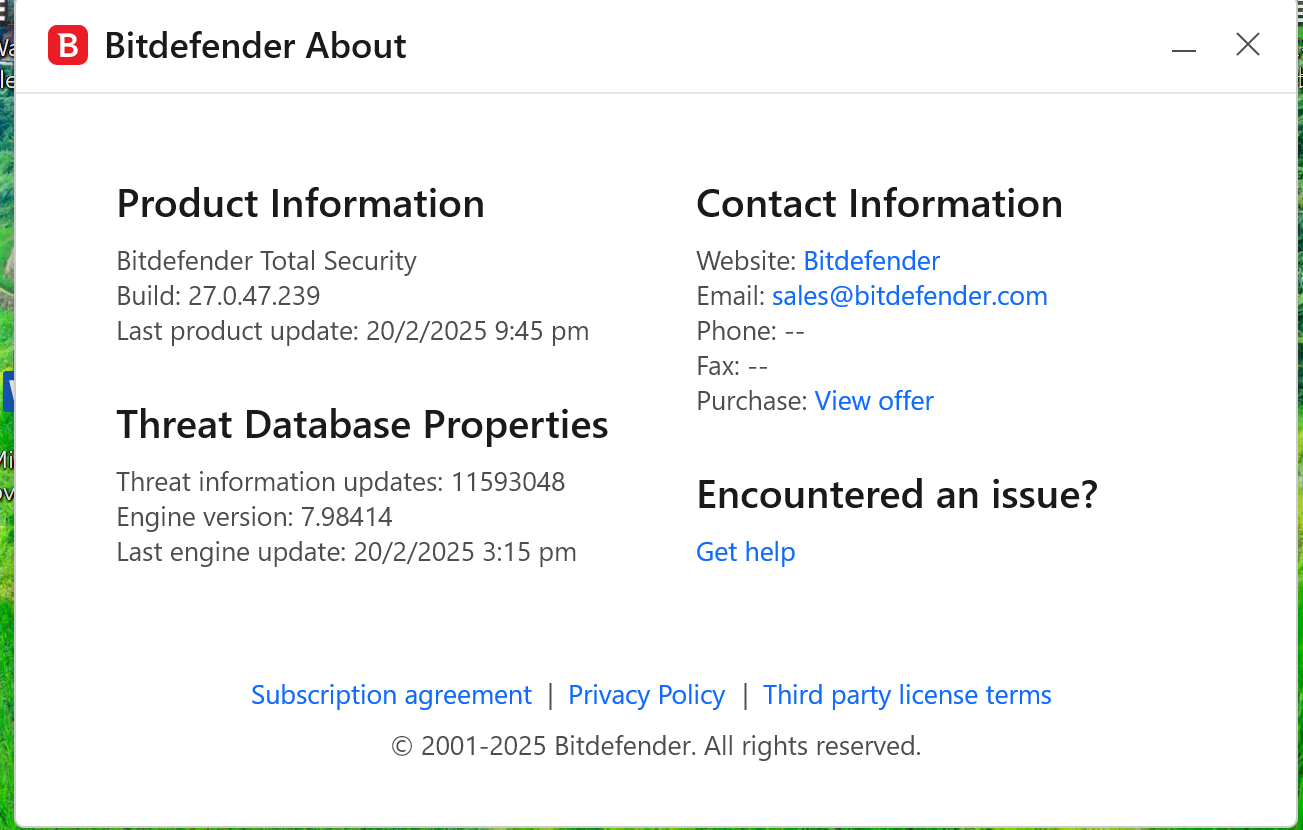Open the Bitdefender website link
This screenshot has height=830, width=1303.
click(871, 262)
